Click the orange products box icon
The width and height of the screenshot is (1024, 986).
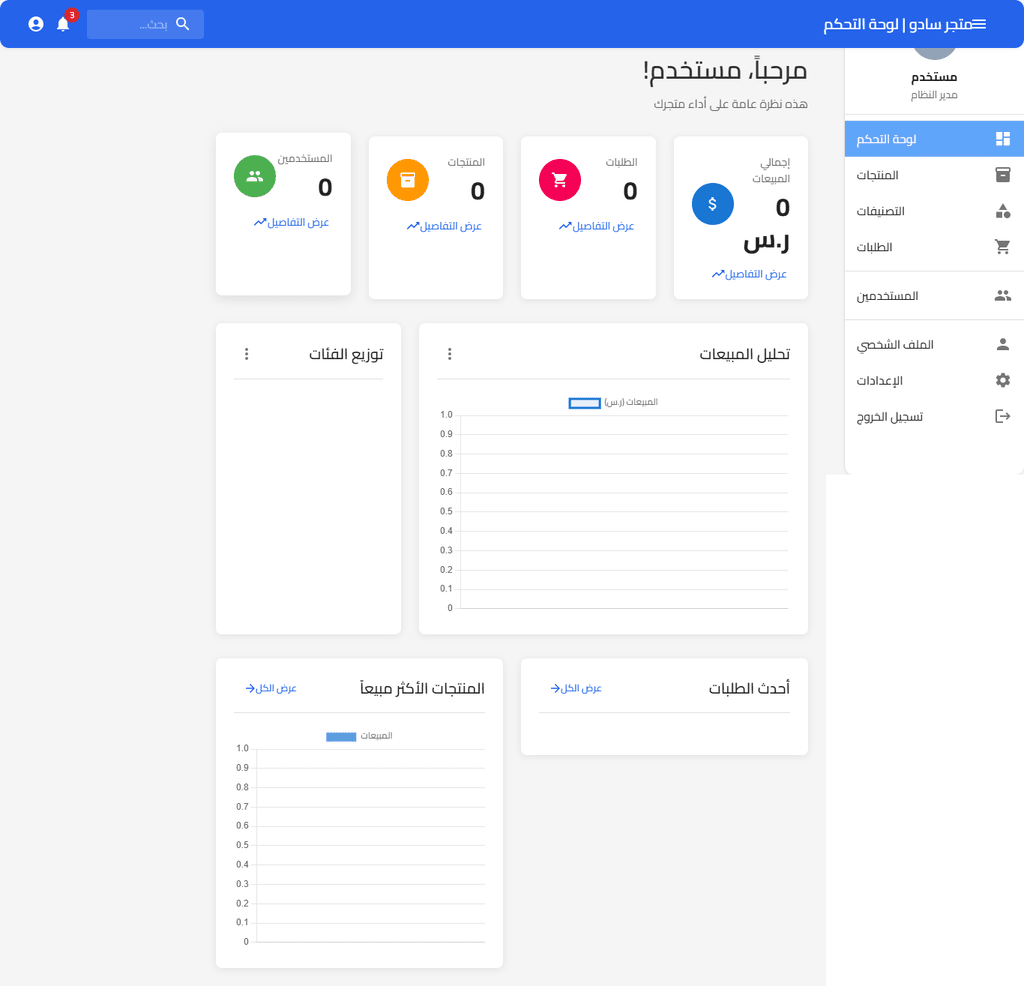[x=407, y=180]
